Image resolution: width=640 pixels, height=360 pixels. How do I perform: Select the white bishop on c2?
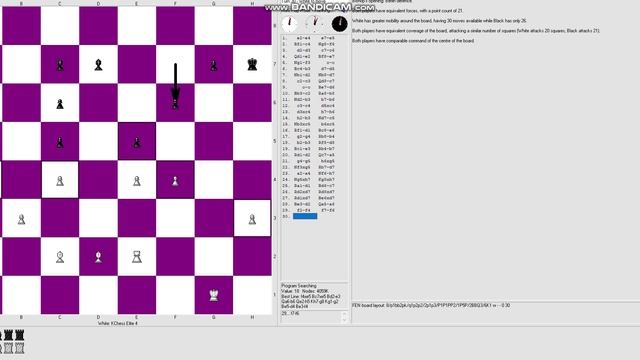(x=60, y=257)
